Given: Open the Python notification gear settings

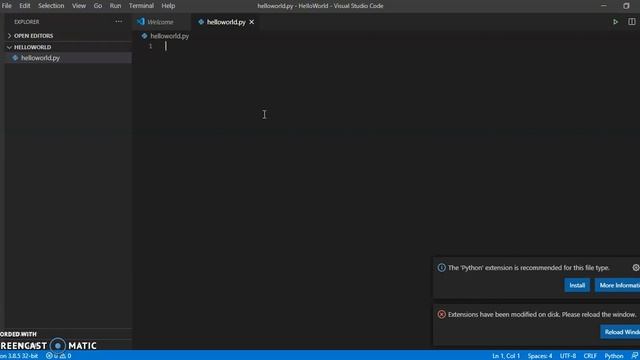Looking at the screenshot, I should (x=636, y=268).
